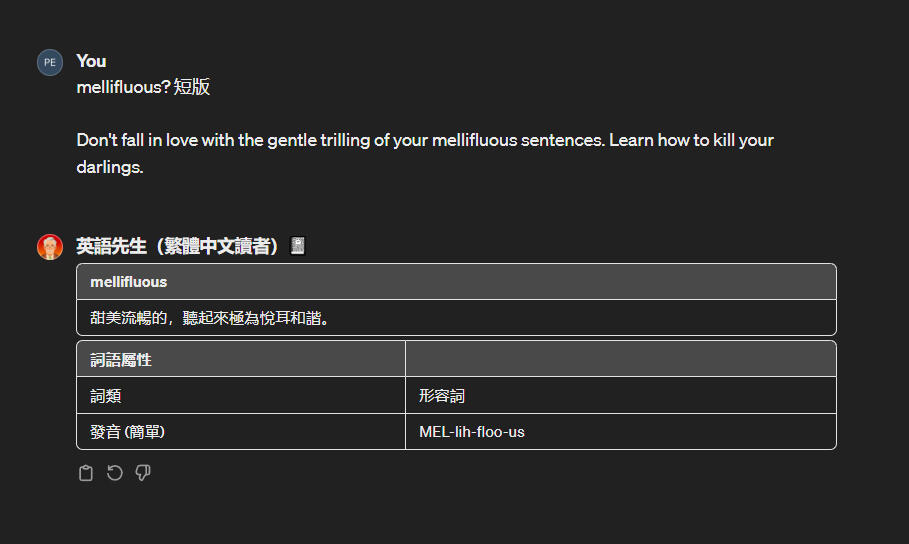Select the 詞類 row label
Screen dimensions: 909x544
click(x=106, y=396)
